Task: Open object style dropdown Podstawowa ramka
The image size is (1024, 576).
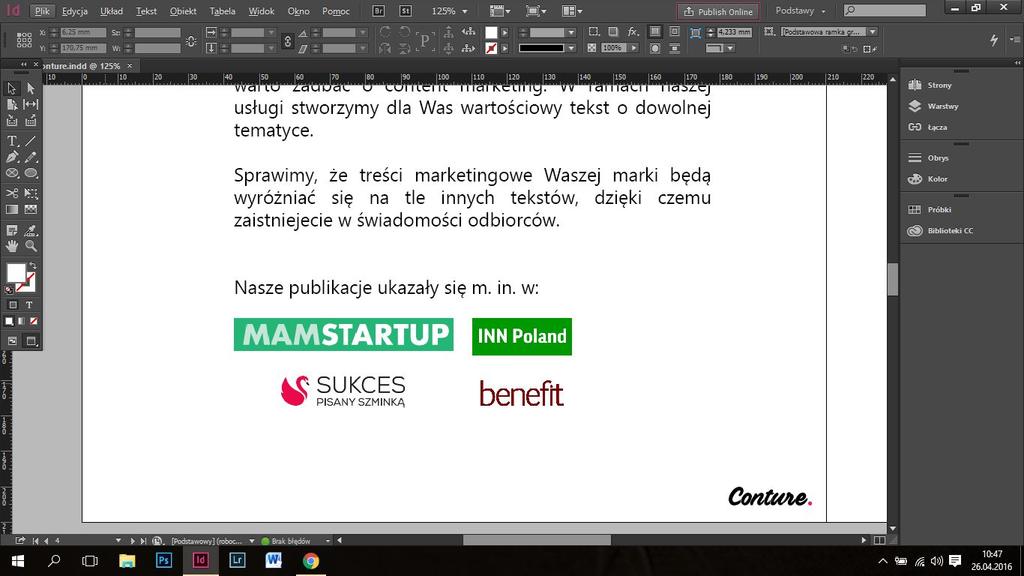Action: [872, 31]
